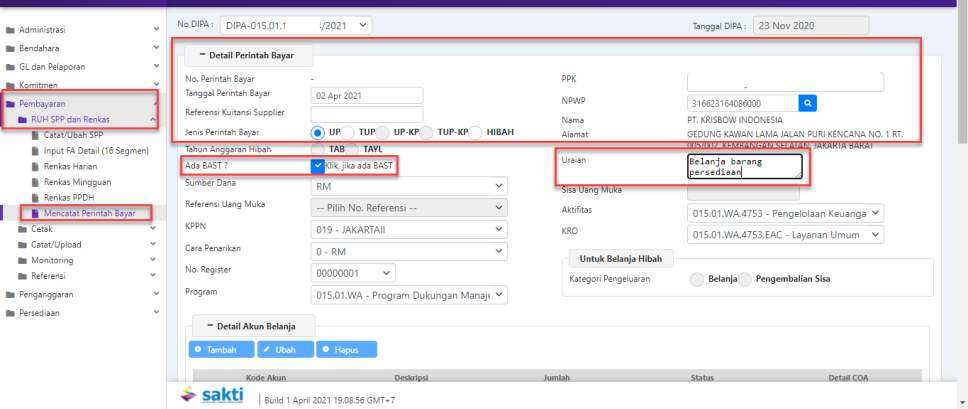The image size is (968, 409).
Task: Open the KPPN dropdown showing 019 - JAKARTAII
Action: pos(407,229)
